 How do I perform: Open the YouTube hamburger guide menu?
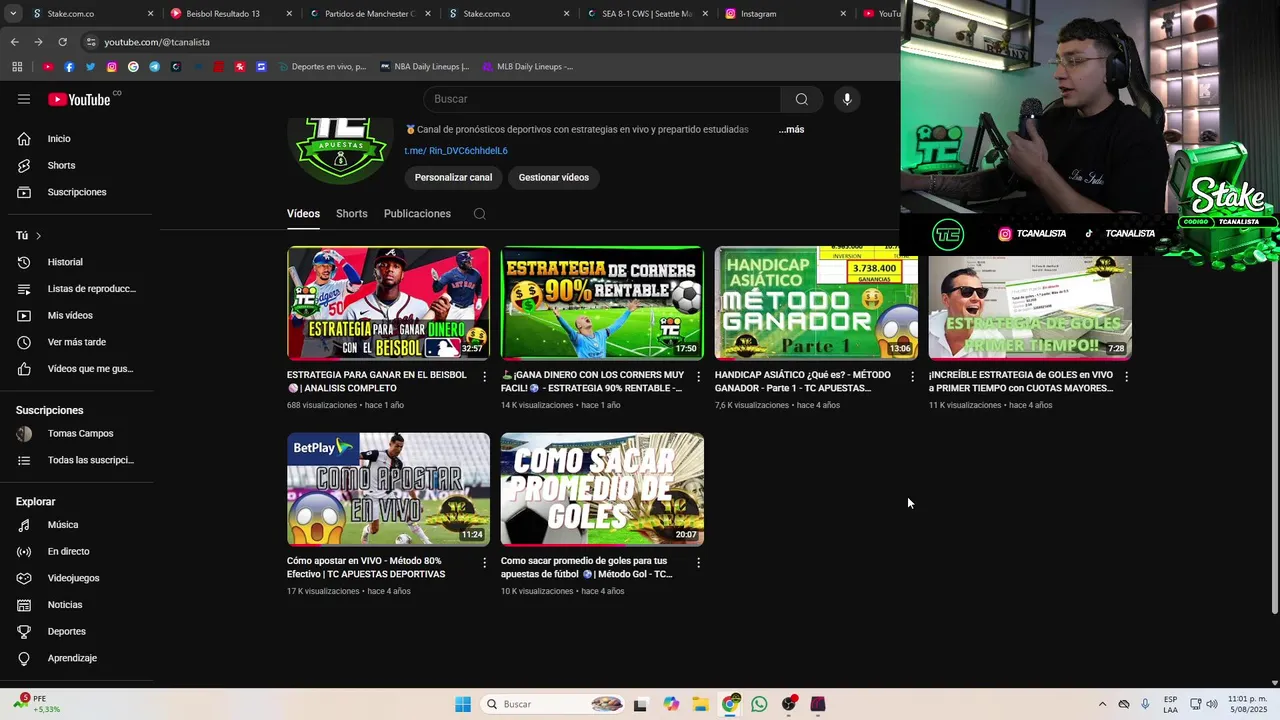point(24,99)
